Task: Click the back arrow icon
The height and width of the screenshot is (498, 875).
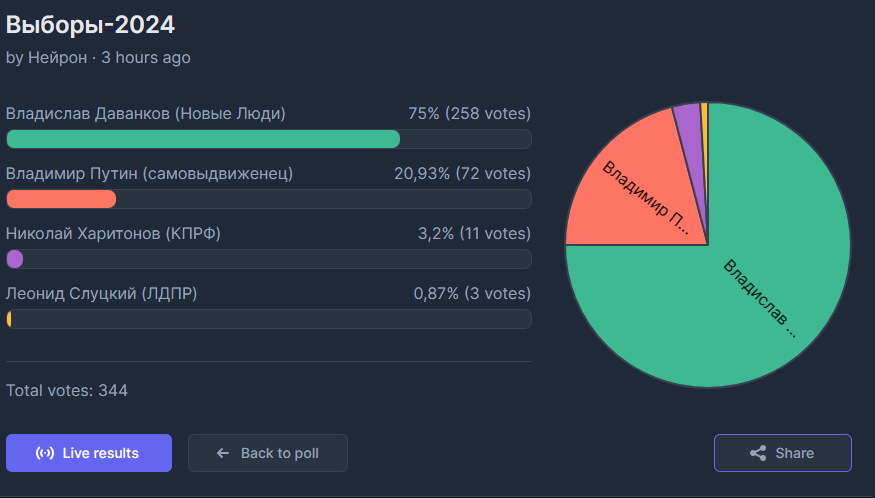Action: click(x=223, y=453)
